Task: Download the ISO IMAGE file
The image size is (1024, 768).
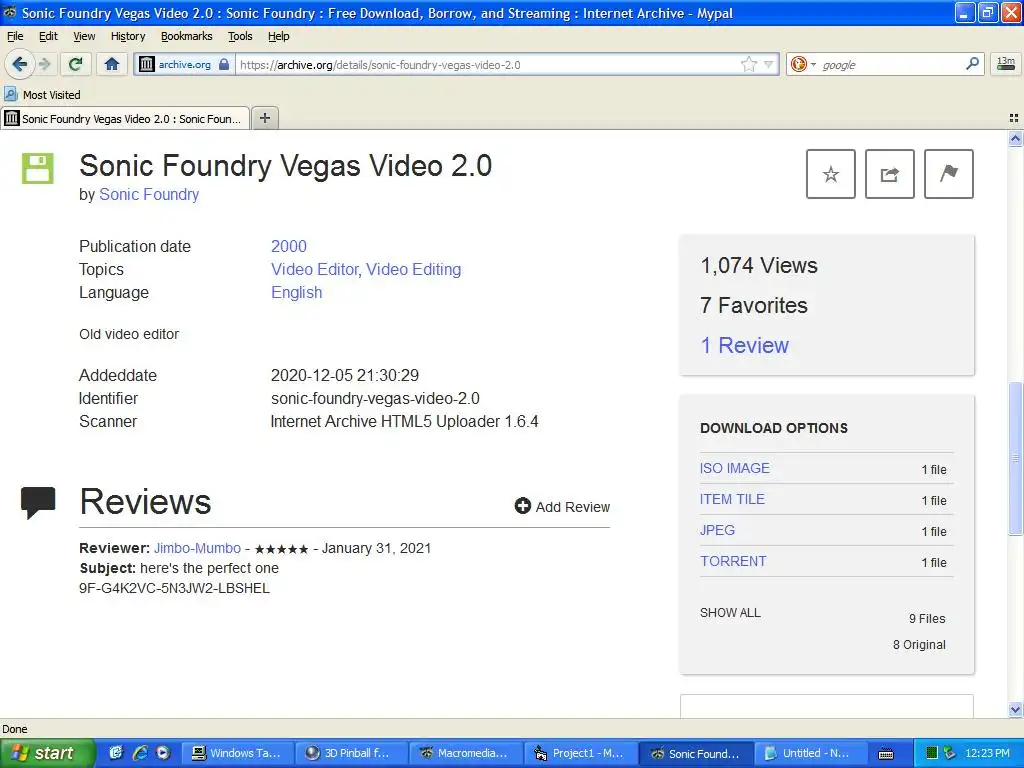Action: (735, 468)
